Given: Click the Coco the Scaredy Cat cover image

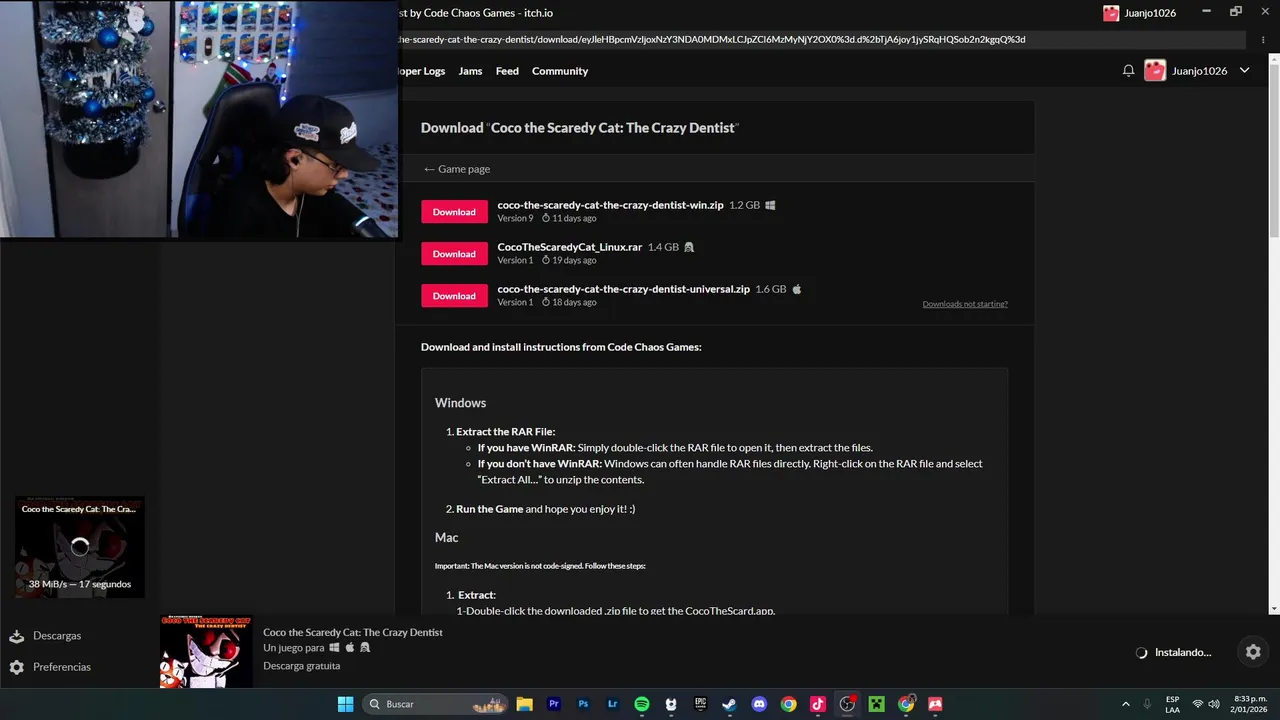Looking at the screenshot, I should (206, 652).
